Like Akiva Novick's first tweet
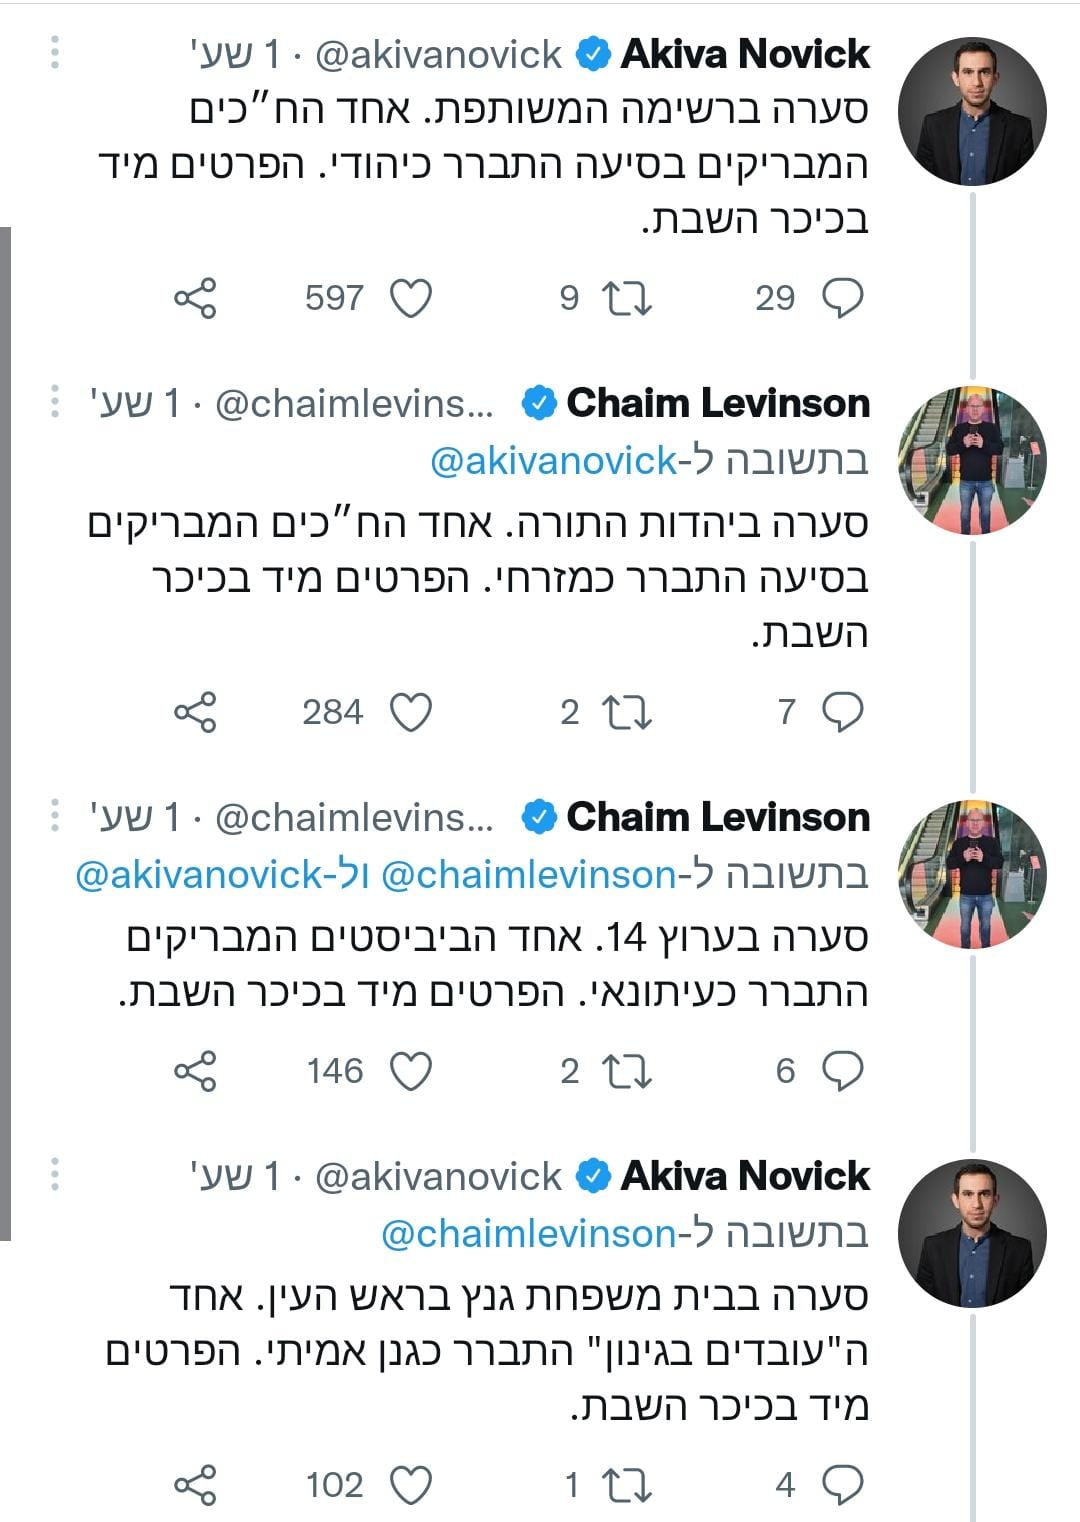This screenshot has height=1522, width=1080. (x=411, y=297)
